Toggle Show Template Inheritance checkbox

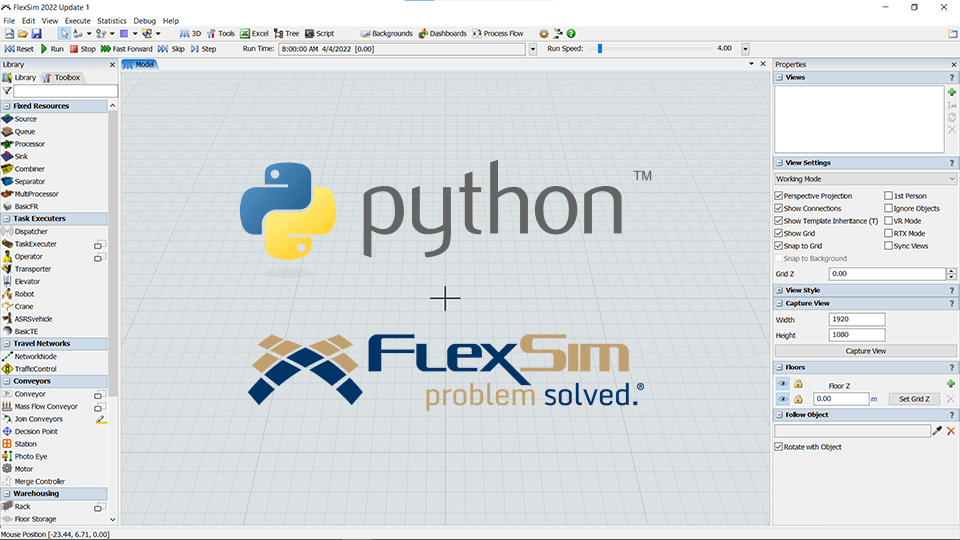[x=779, y=221]
